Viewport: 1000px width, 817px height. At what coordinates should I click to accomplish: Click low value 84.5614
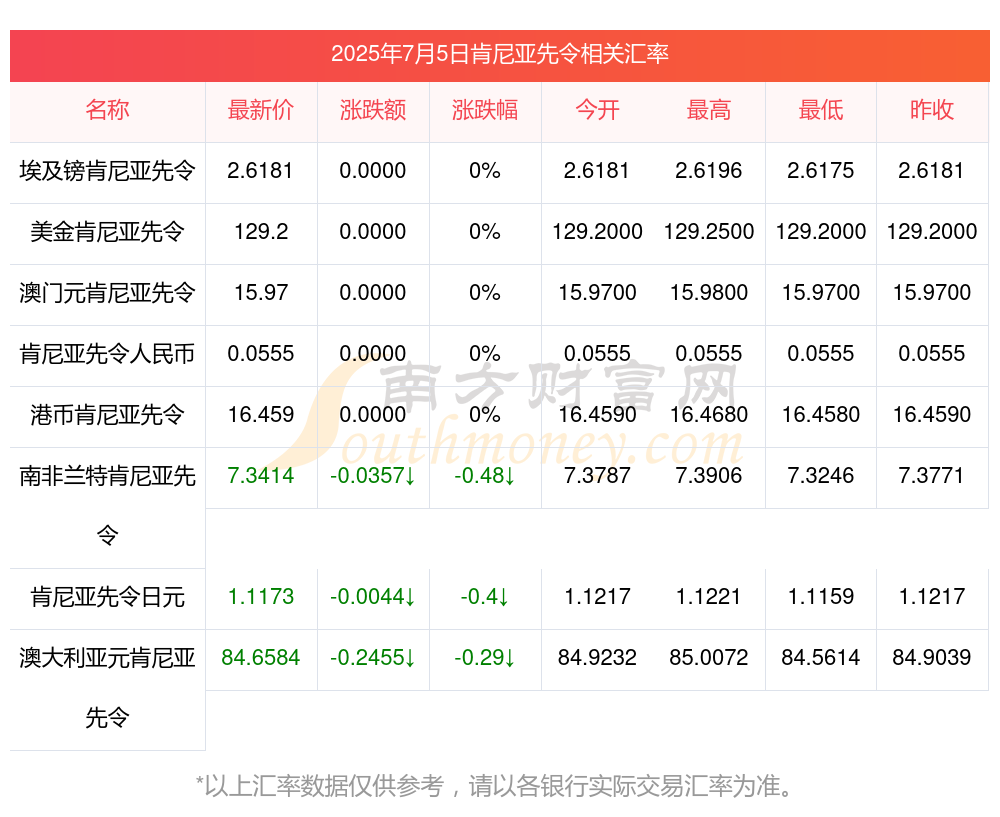click(821, 658)
